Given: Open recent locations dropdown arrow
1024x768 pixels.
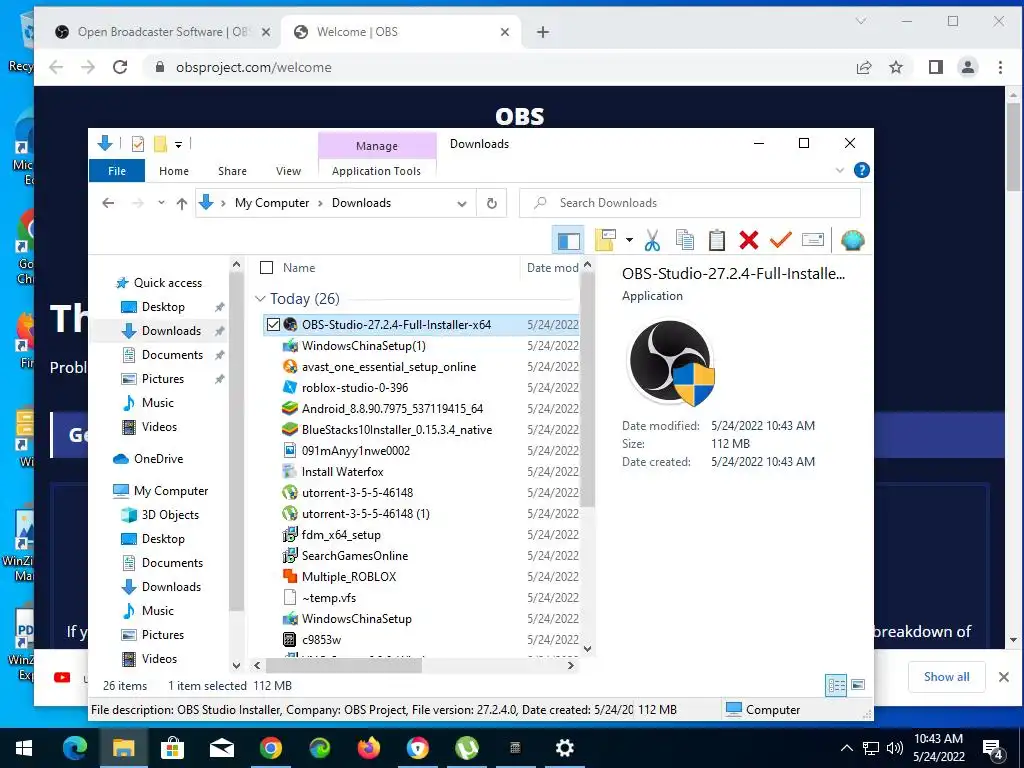Looking at the screenshot, I should (x=161, y=203).
